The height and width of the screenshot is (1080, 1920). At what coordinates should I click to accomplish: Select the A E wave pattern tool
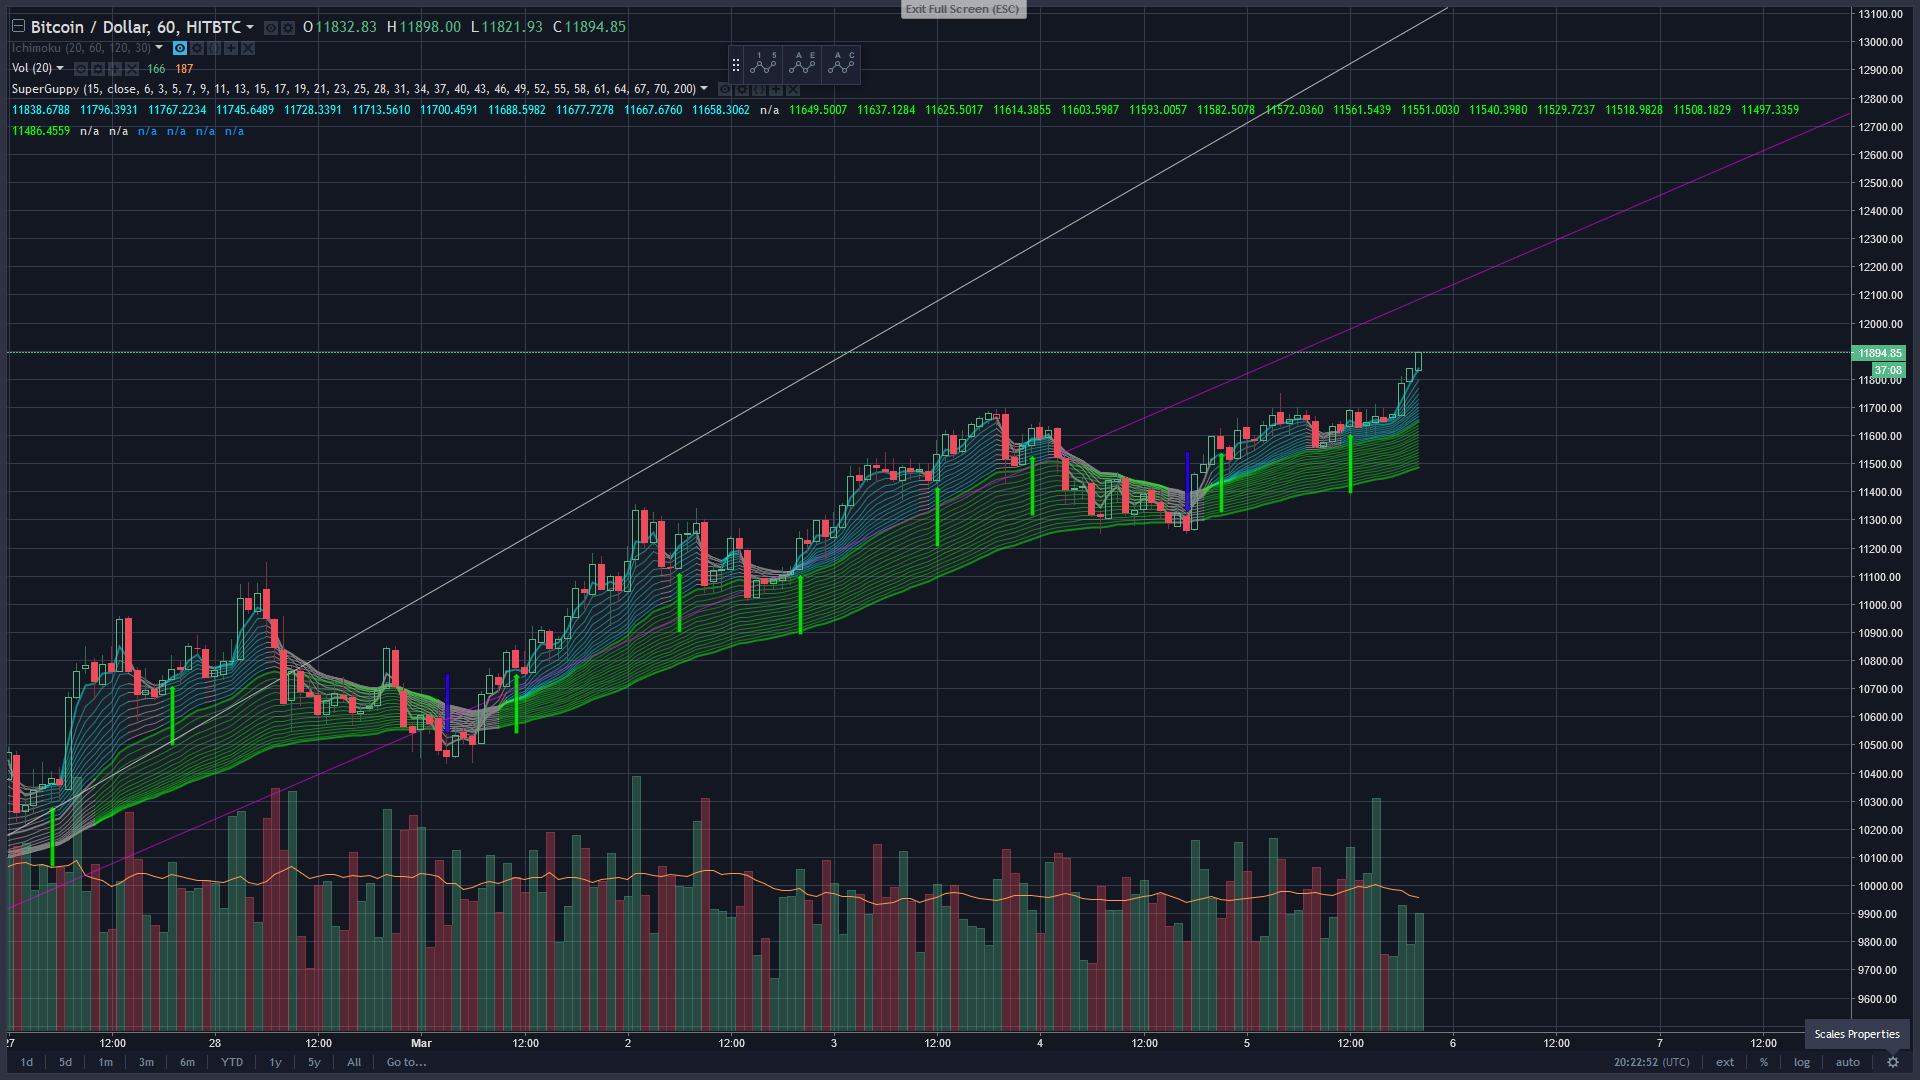tap(803, 64)
